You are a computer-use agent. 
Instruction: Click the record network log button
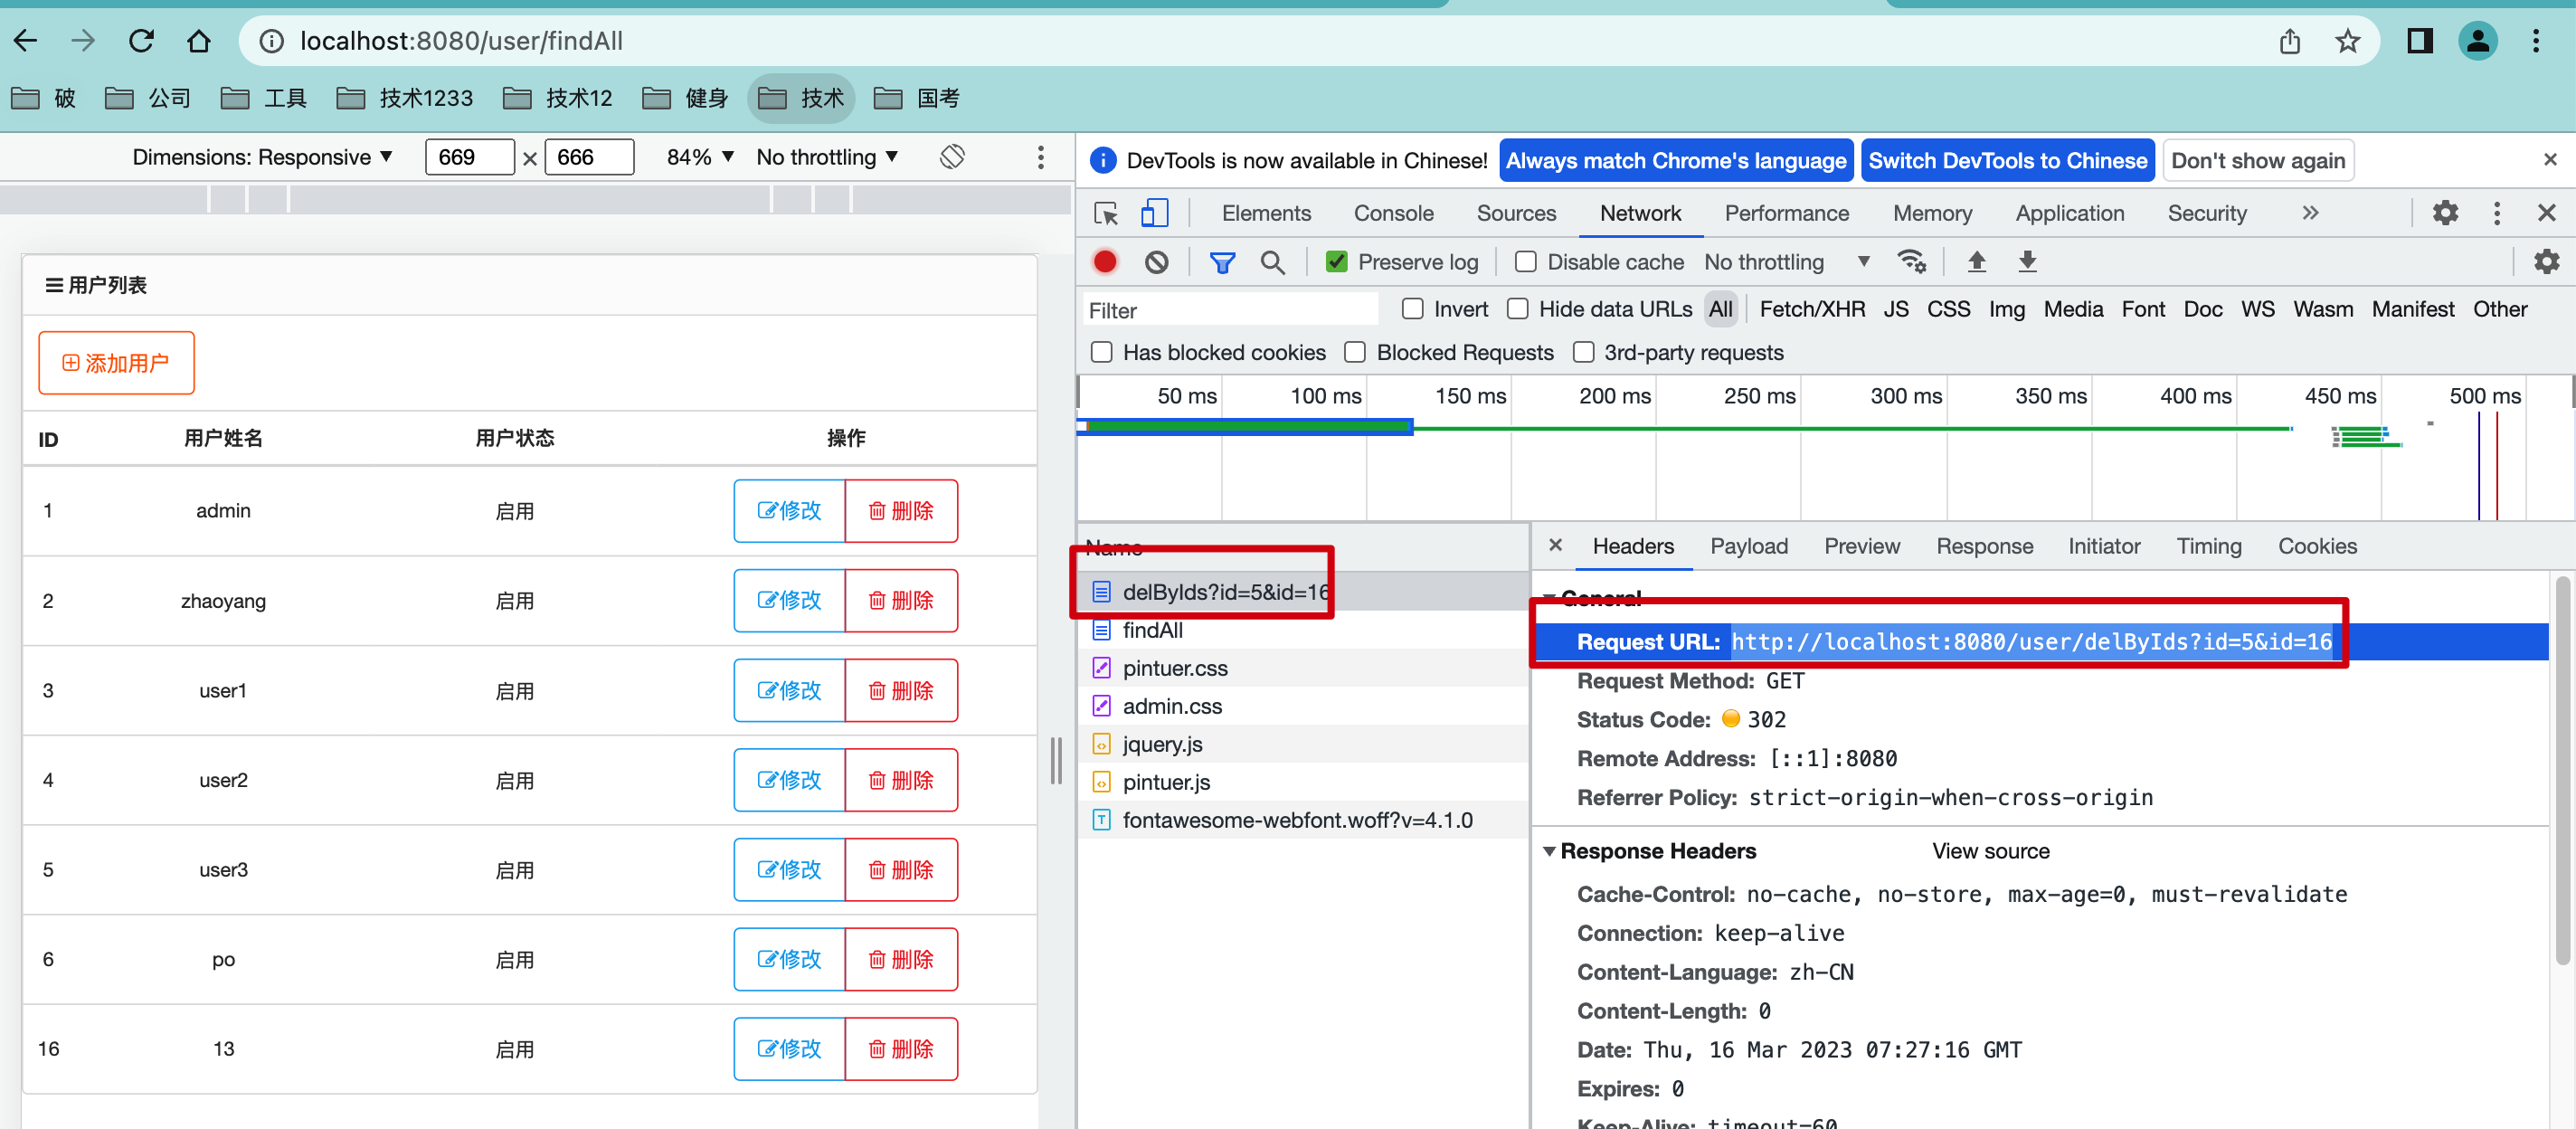(1104, 262)
